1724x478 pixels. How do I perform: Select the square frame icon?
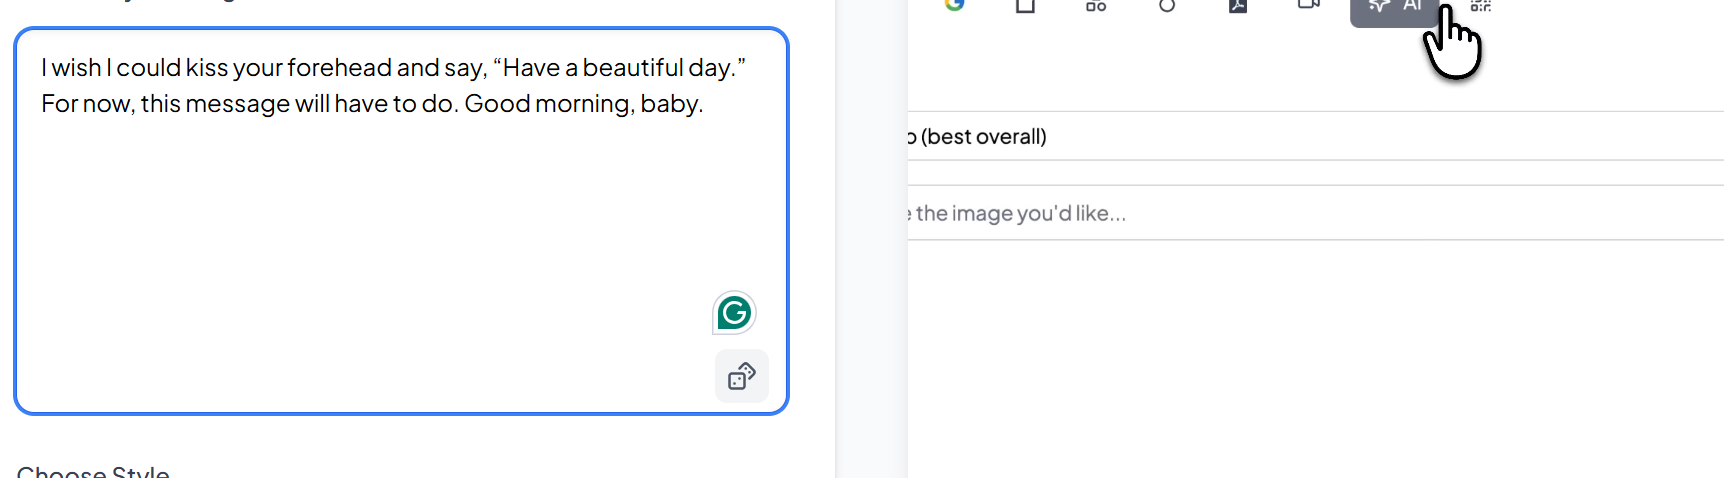click(x=1025, y=6)
